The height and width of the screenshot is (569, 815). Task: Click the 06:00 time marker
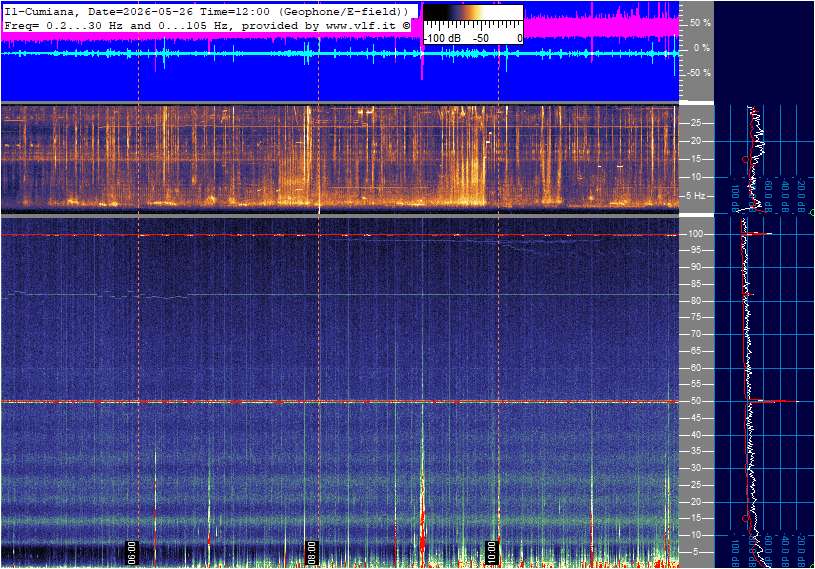coord(132,552)
